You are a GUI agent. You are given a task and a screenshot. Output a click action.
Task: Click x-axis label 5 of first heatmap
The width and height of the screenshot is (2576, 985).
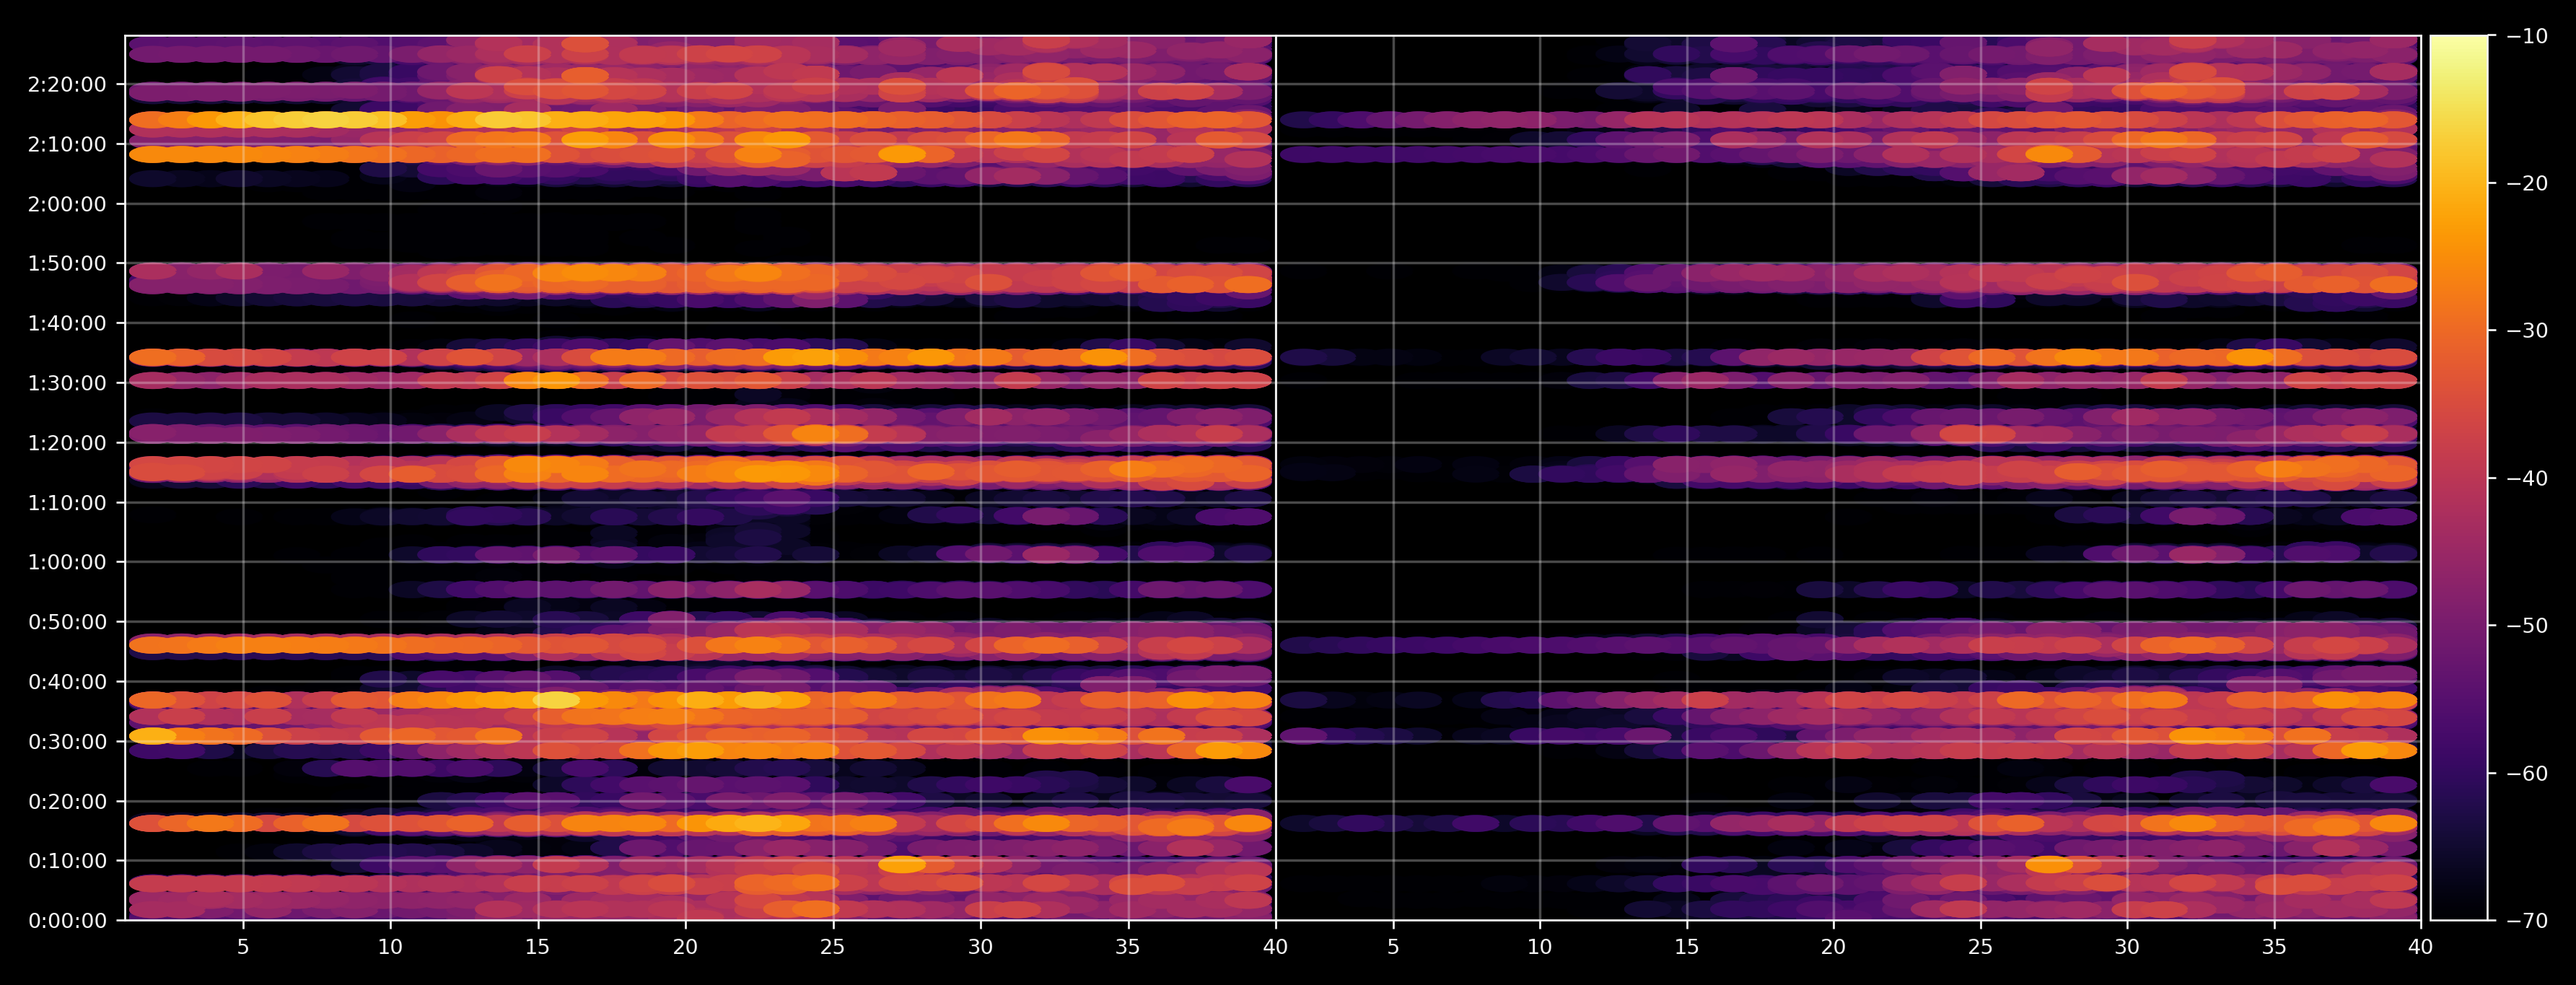[x=243, y=947]
